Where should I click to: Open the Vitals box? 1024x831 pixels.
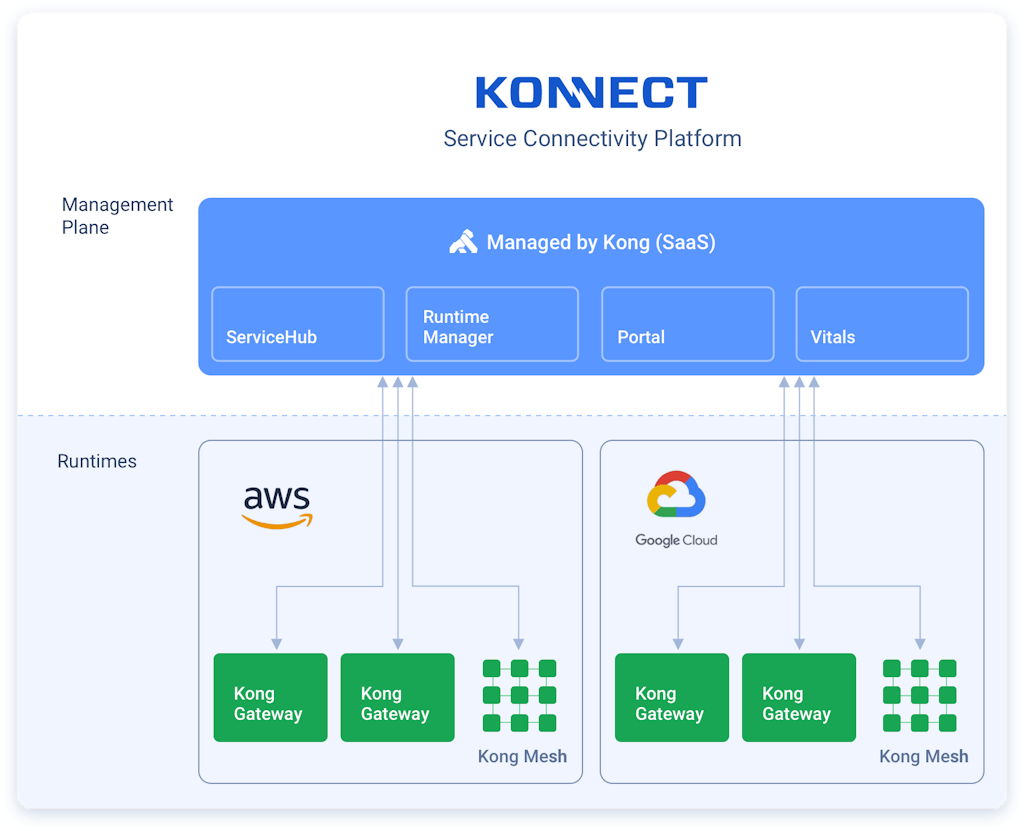pyautogui.click(x=881, y=324)
